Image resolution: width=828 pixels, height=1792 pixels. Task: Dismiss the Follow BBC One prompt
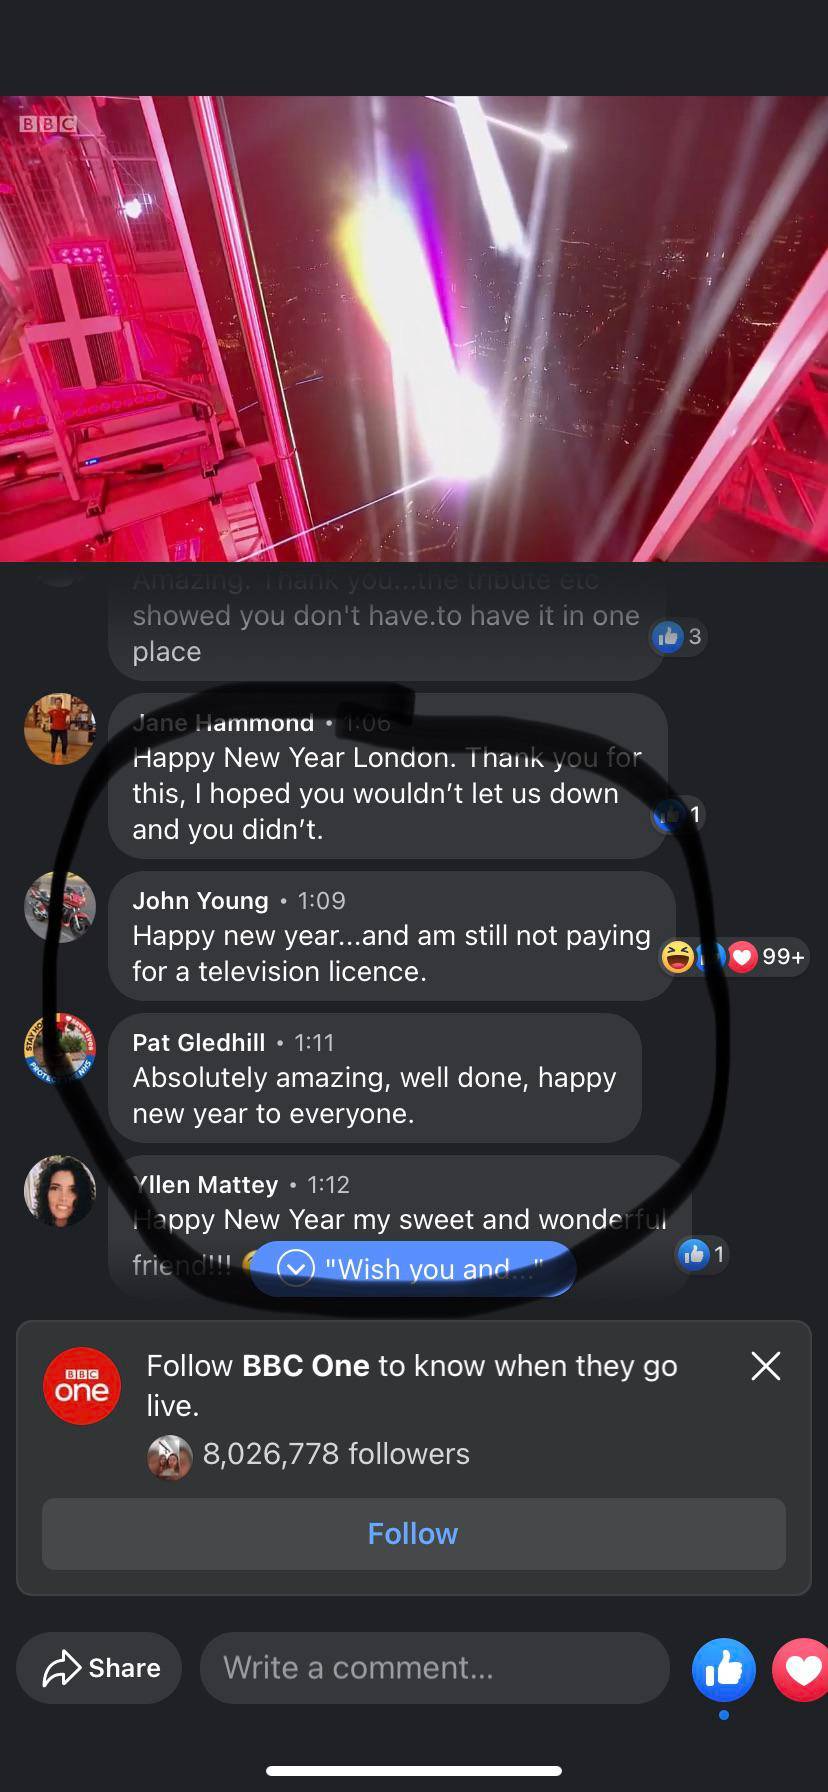point(766,1366)
